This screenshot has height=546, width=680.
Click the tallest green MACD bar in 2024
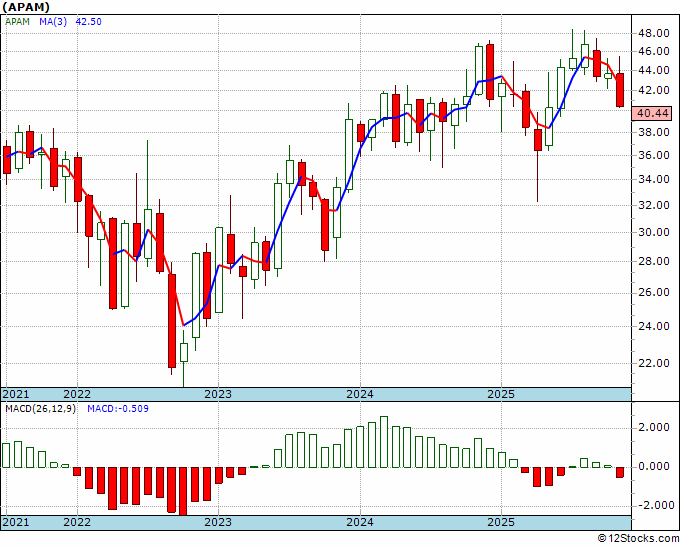click(x=384, y=442)
